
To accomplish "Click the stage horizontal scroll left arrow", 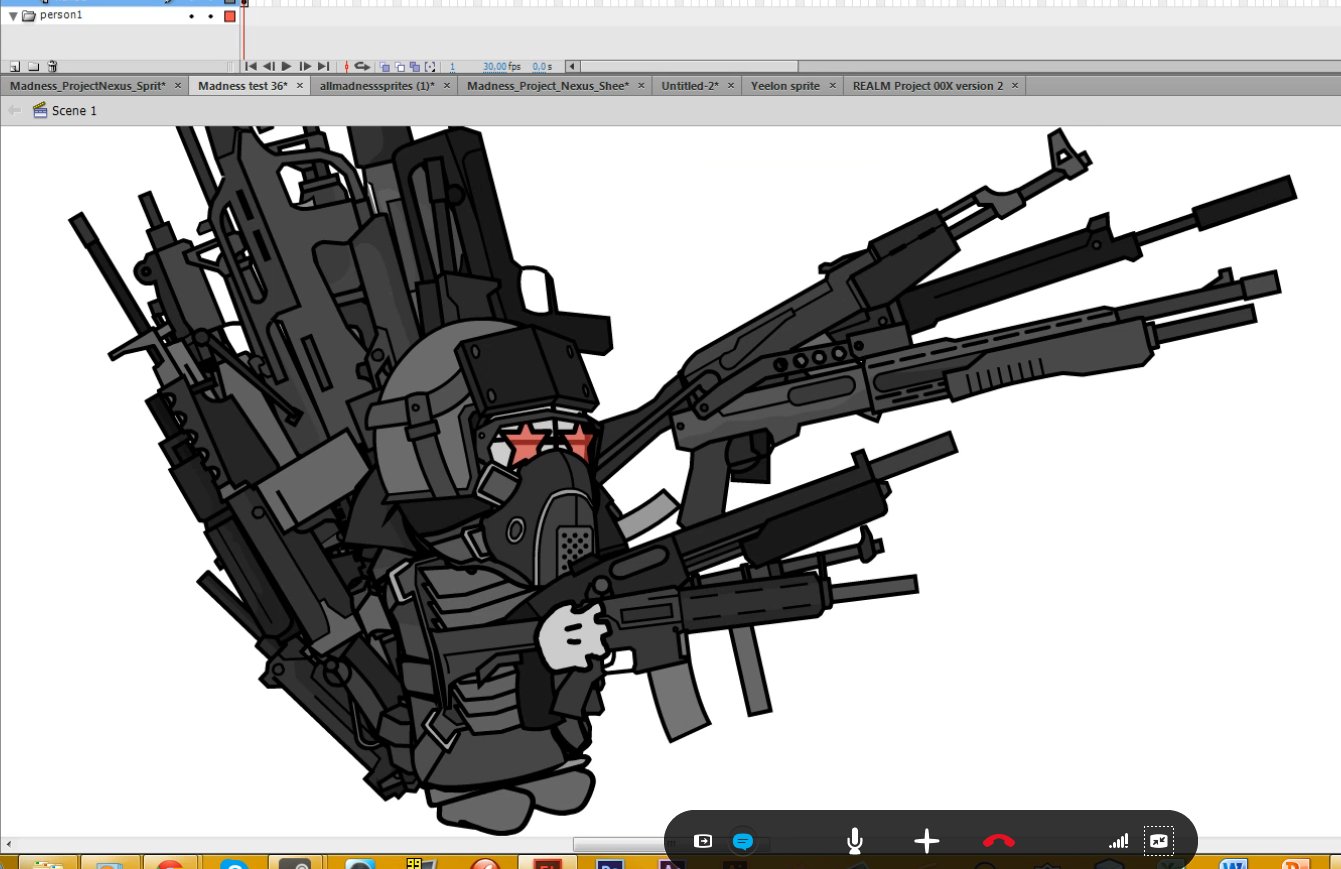I will [9, 846].
